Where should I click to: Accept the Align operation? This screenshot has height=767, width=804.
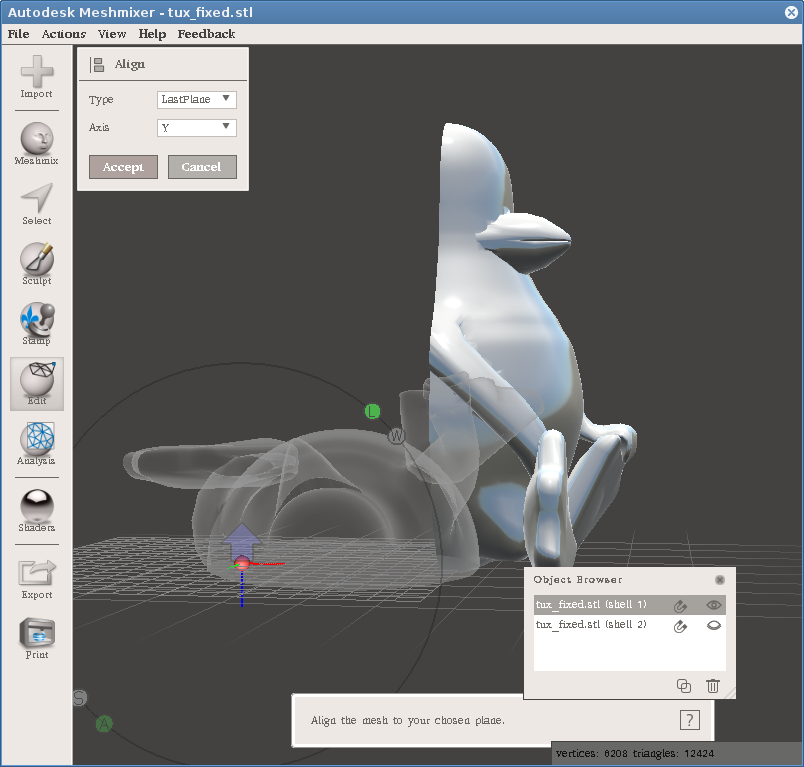coord(123,167)
